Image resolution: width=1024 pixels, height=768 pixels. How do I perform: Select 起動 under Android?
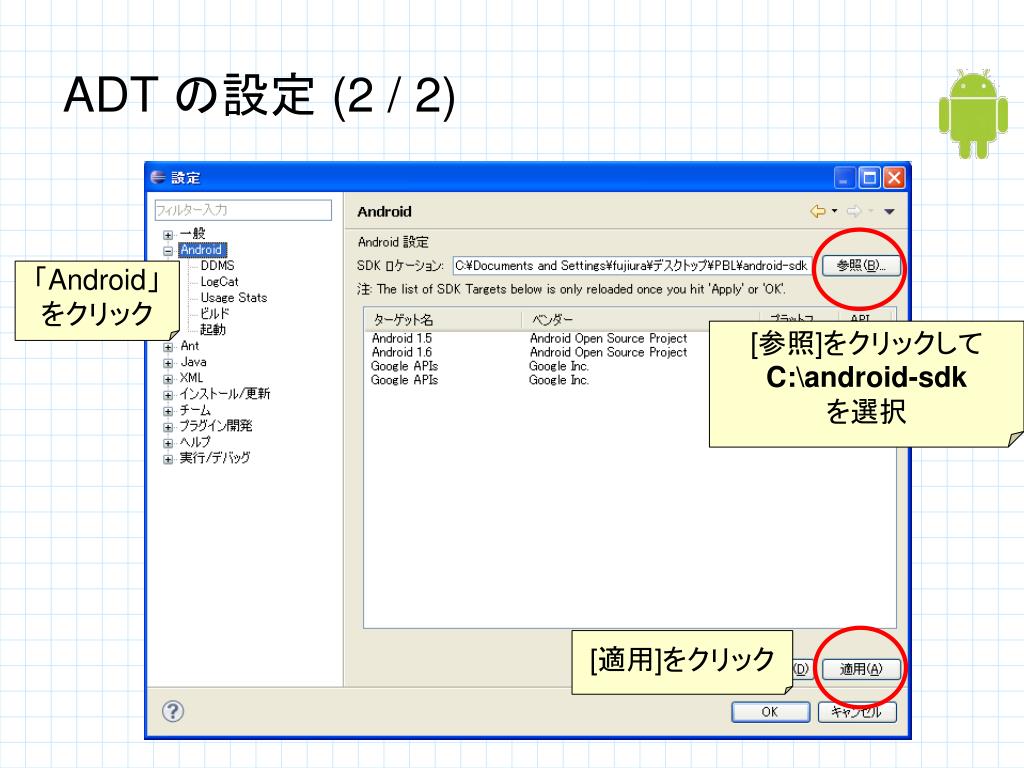pos(213,329)
